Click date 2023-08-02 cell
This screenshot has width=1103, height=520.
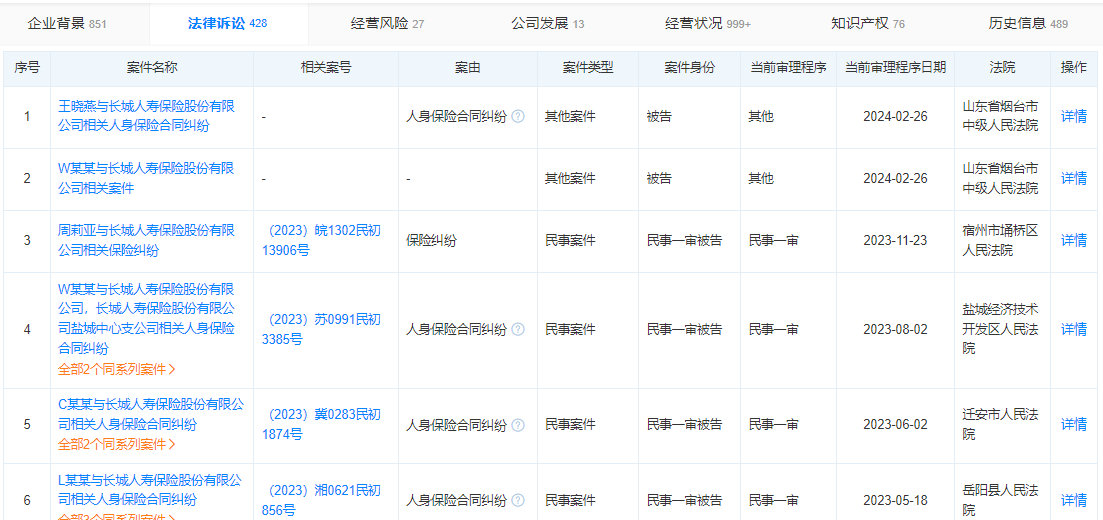[895, 329]
